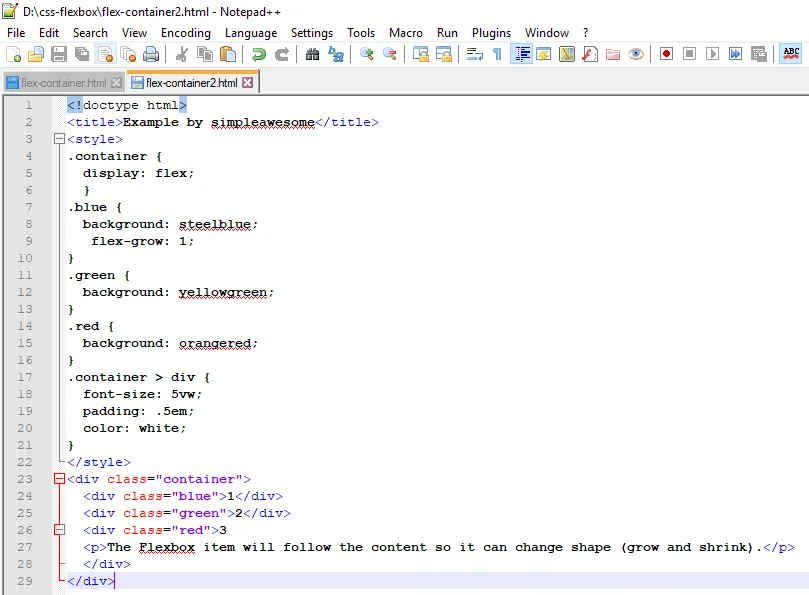This screenshot has height=595, width=809.
Task: Open the Macro menu
Action: (x=406, y=33)
